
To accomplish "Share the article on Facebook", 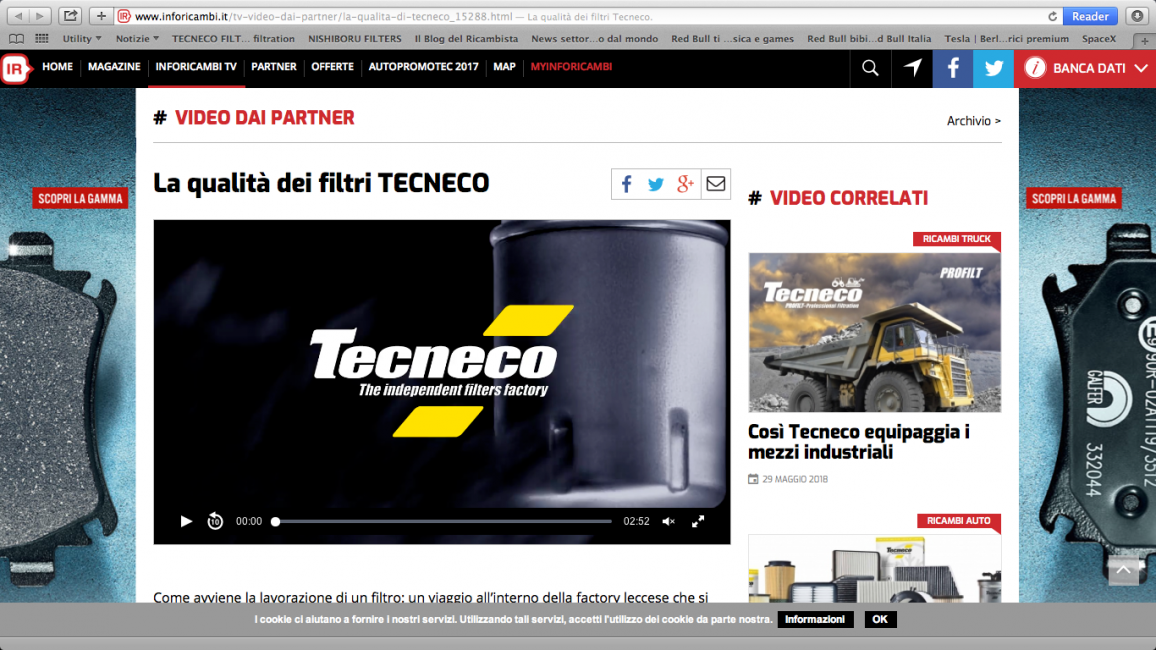I will 627,184.
